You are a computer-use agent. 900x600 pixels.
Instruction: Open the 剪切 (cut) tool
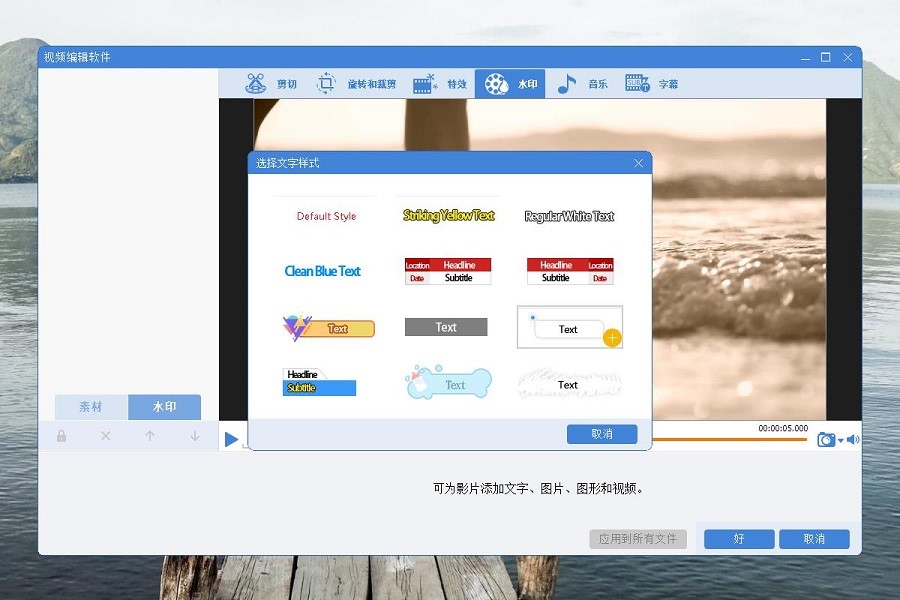[271, 84]
